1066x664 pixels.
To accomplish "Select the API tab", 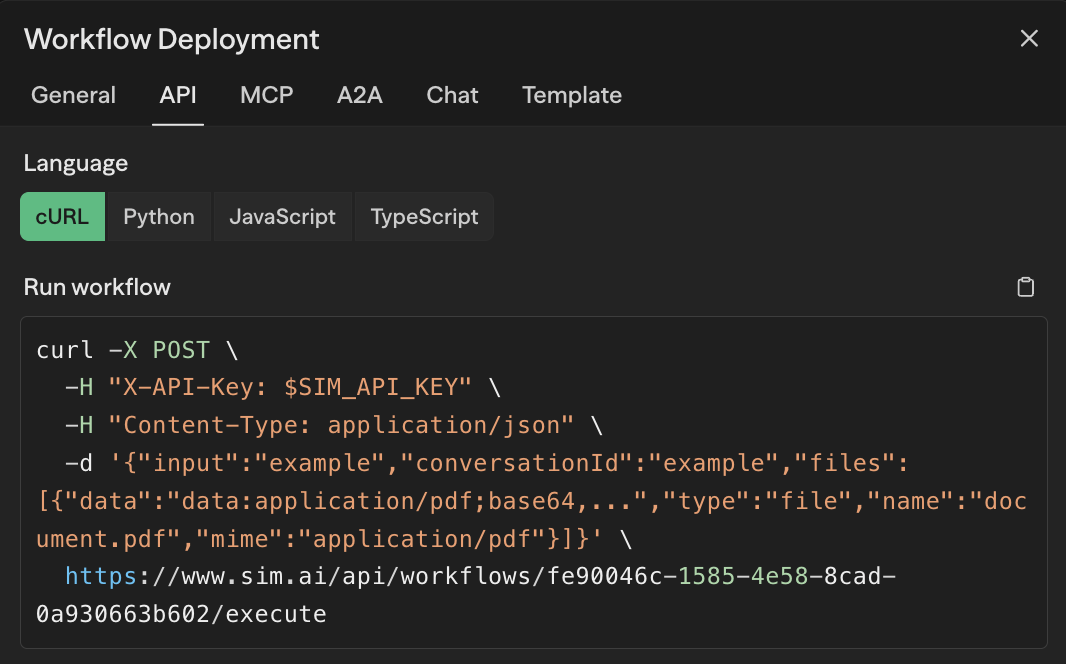I will point(178,95).
